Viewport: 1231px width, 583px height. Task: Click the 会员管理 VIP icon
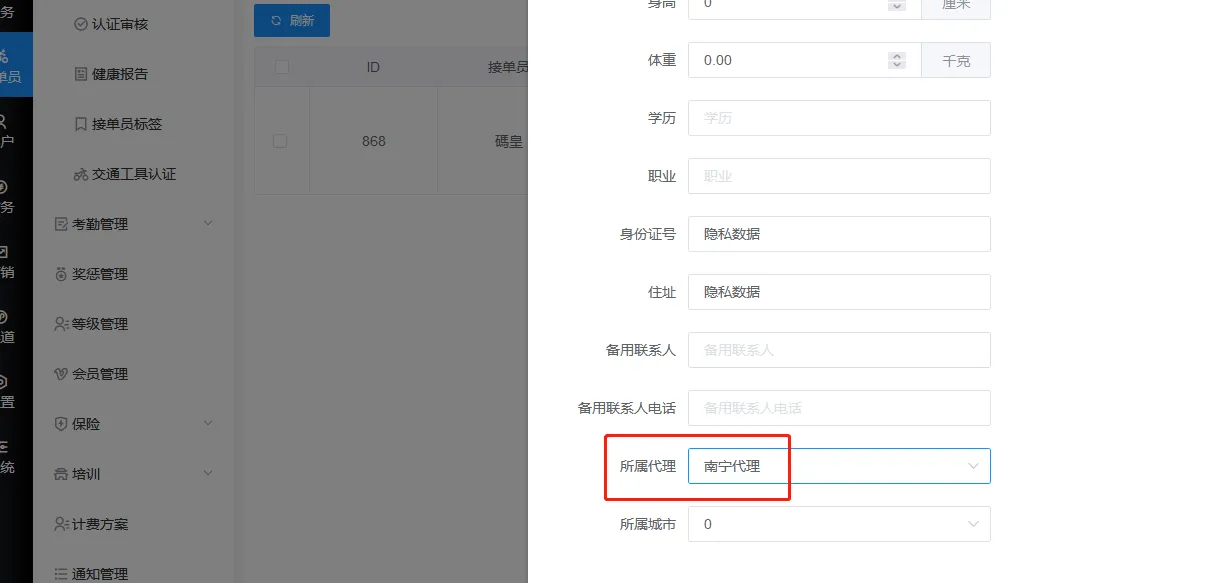(61, 374)
